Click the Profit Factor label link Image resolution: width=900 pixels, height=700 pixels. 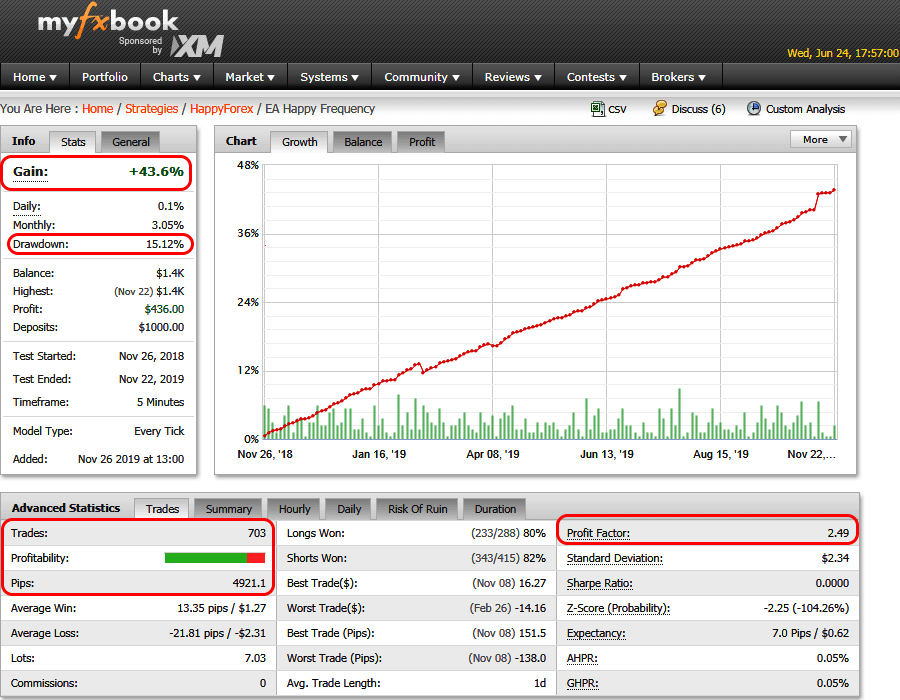(598, 533)
